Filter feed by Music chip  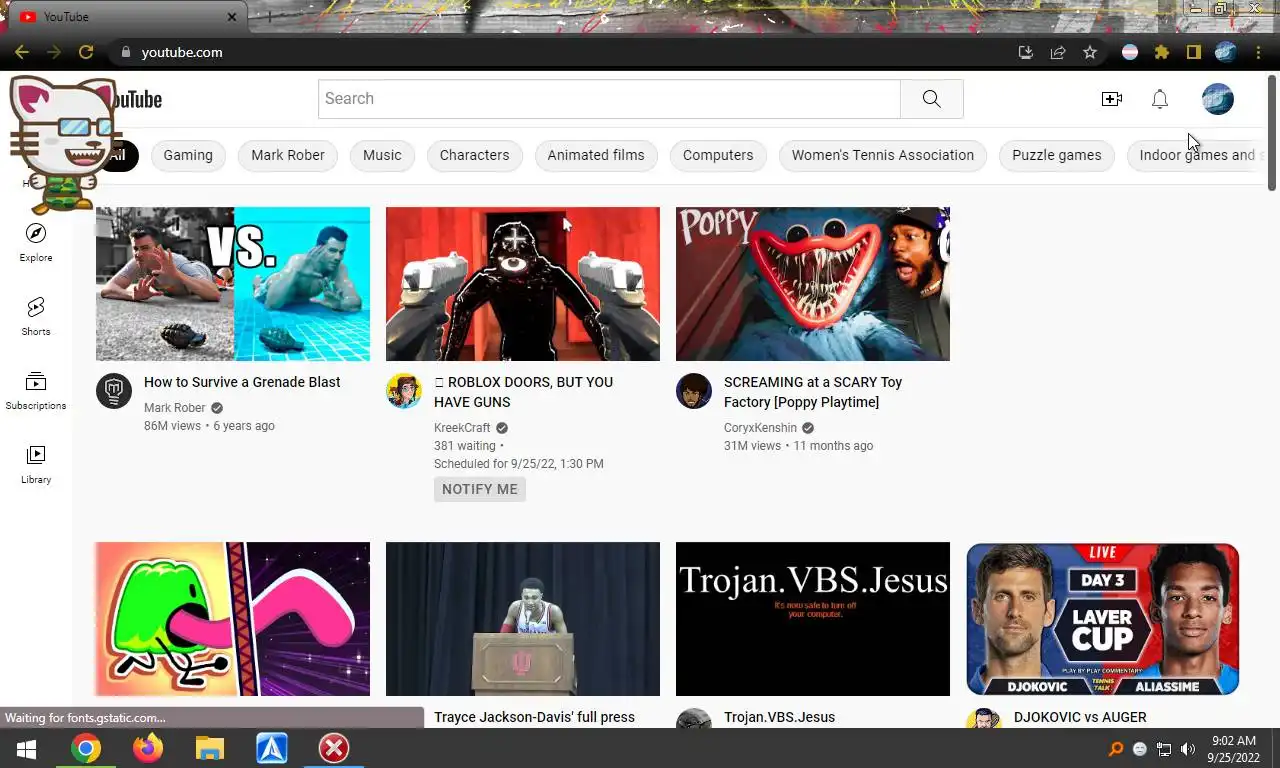click(x=382, y=155)
